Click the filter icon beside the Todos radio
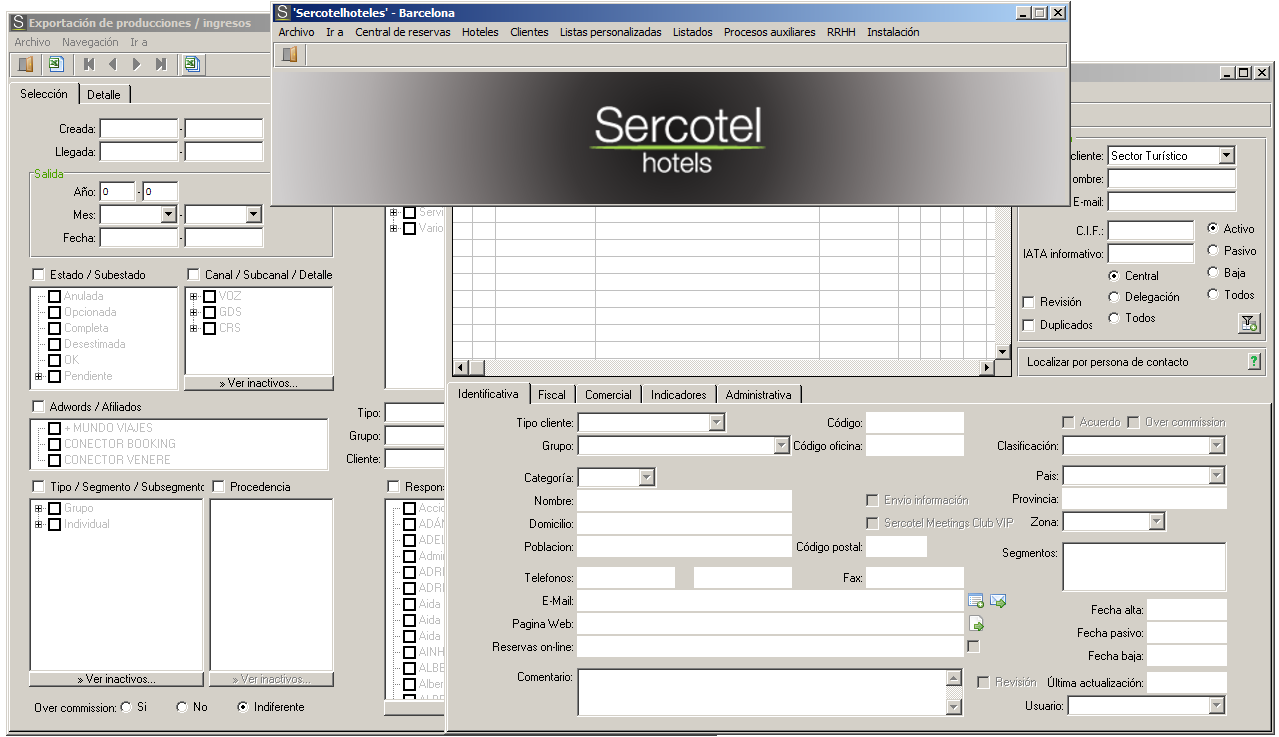1279x737 pixels. point(1249,323)
